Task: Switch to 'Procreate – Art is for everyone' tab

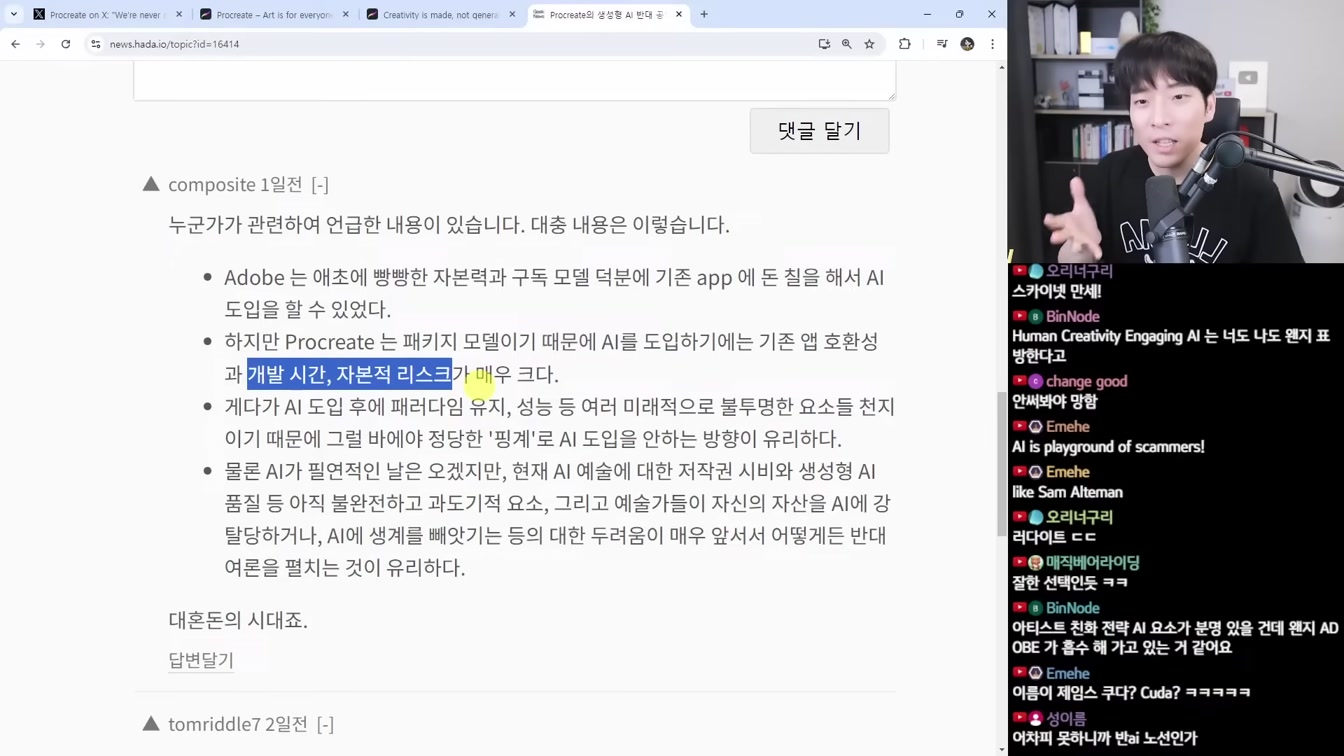Action: 274,15
